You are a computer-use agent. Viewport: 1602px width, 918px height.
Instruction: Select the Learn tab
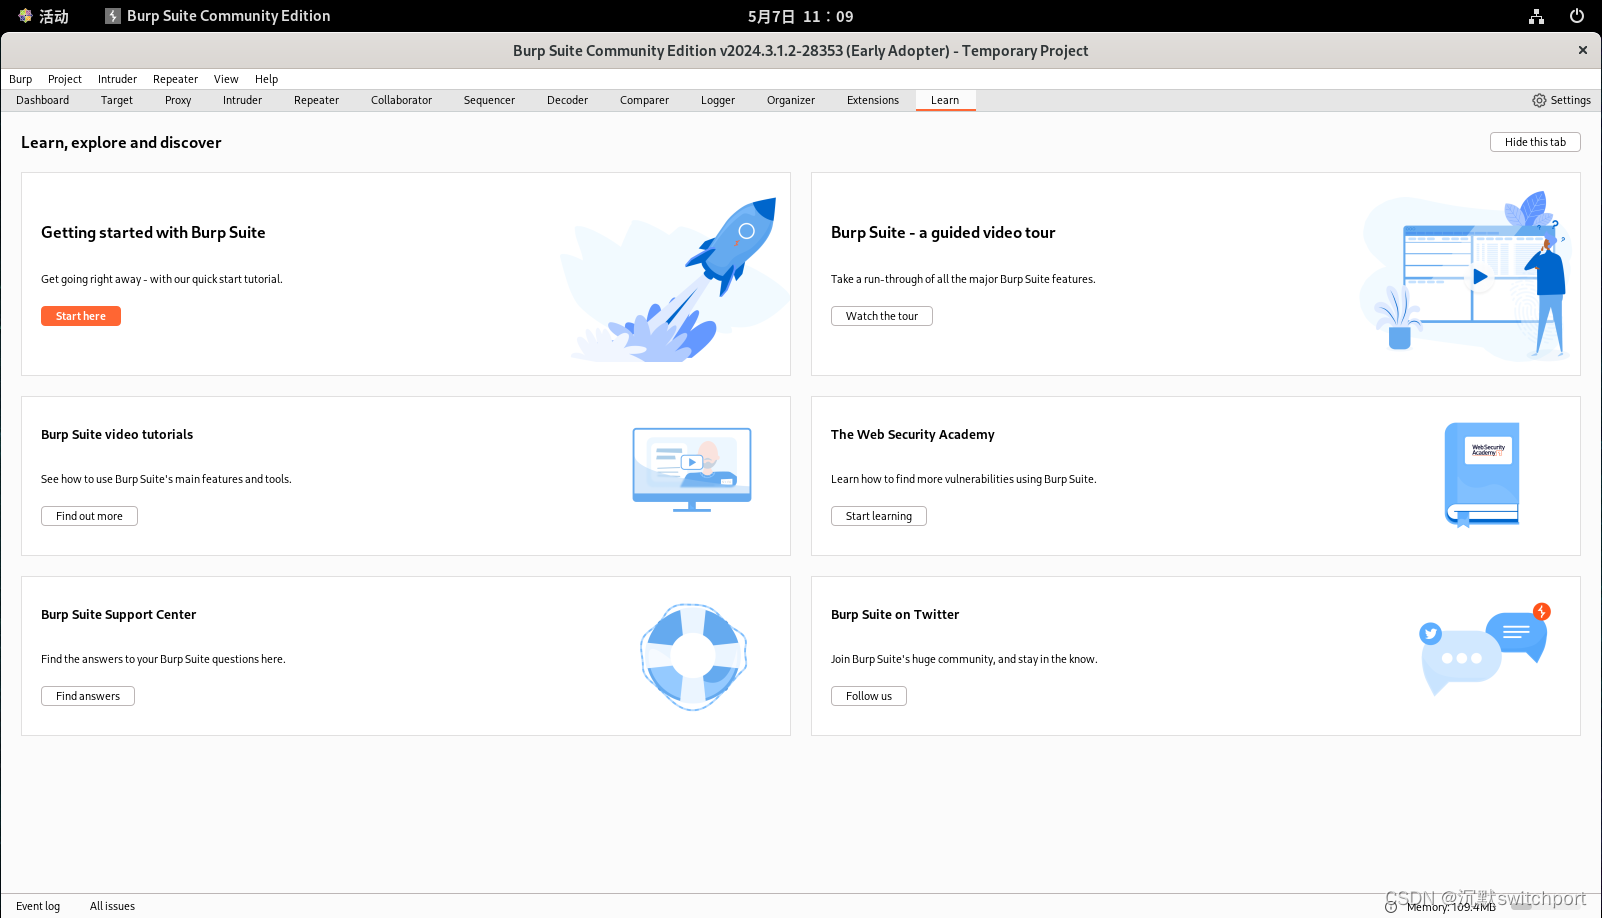(945, 100)
